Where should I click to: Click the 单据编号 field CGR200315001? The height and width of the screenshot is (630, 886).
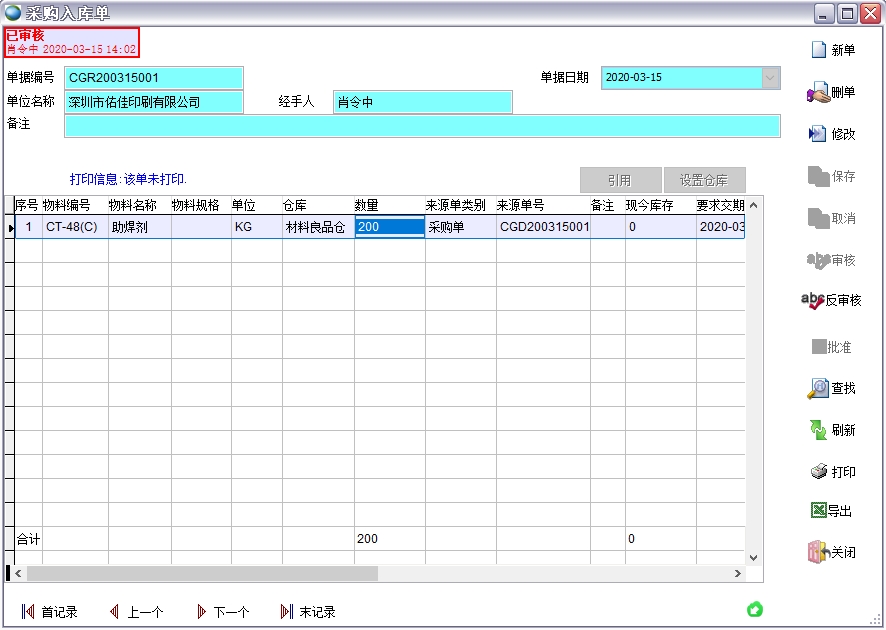pyautogui.click(x=154, y=78)
